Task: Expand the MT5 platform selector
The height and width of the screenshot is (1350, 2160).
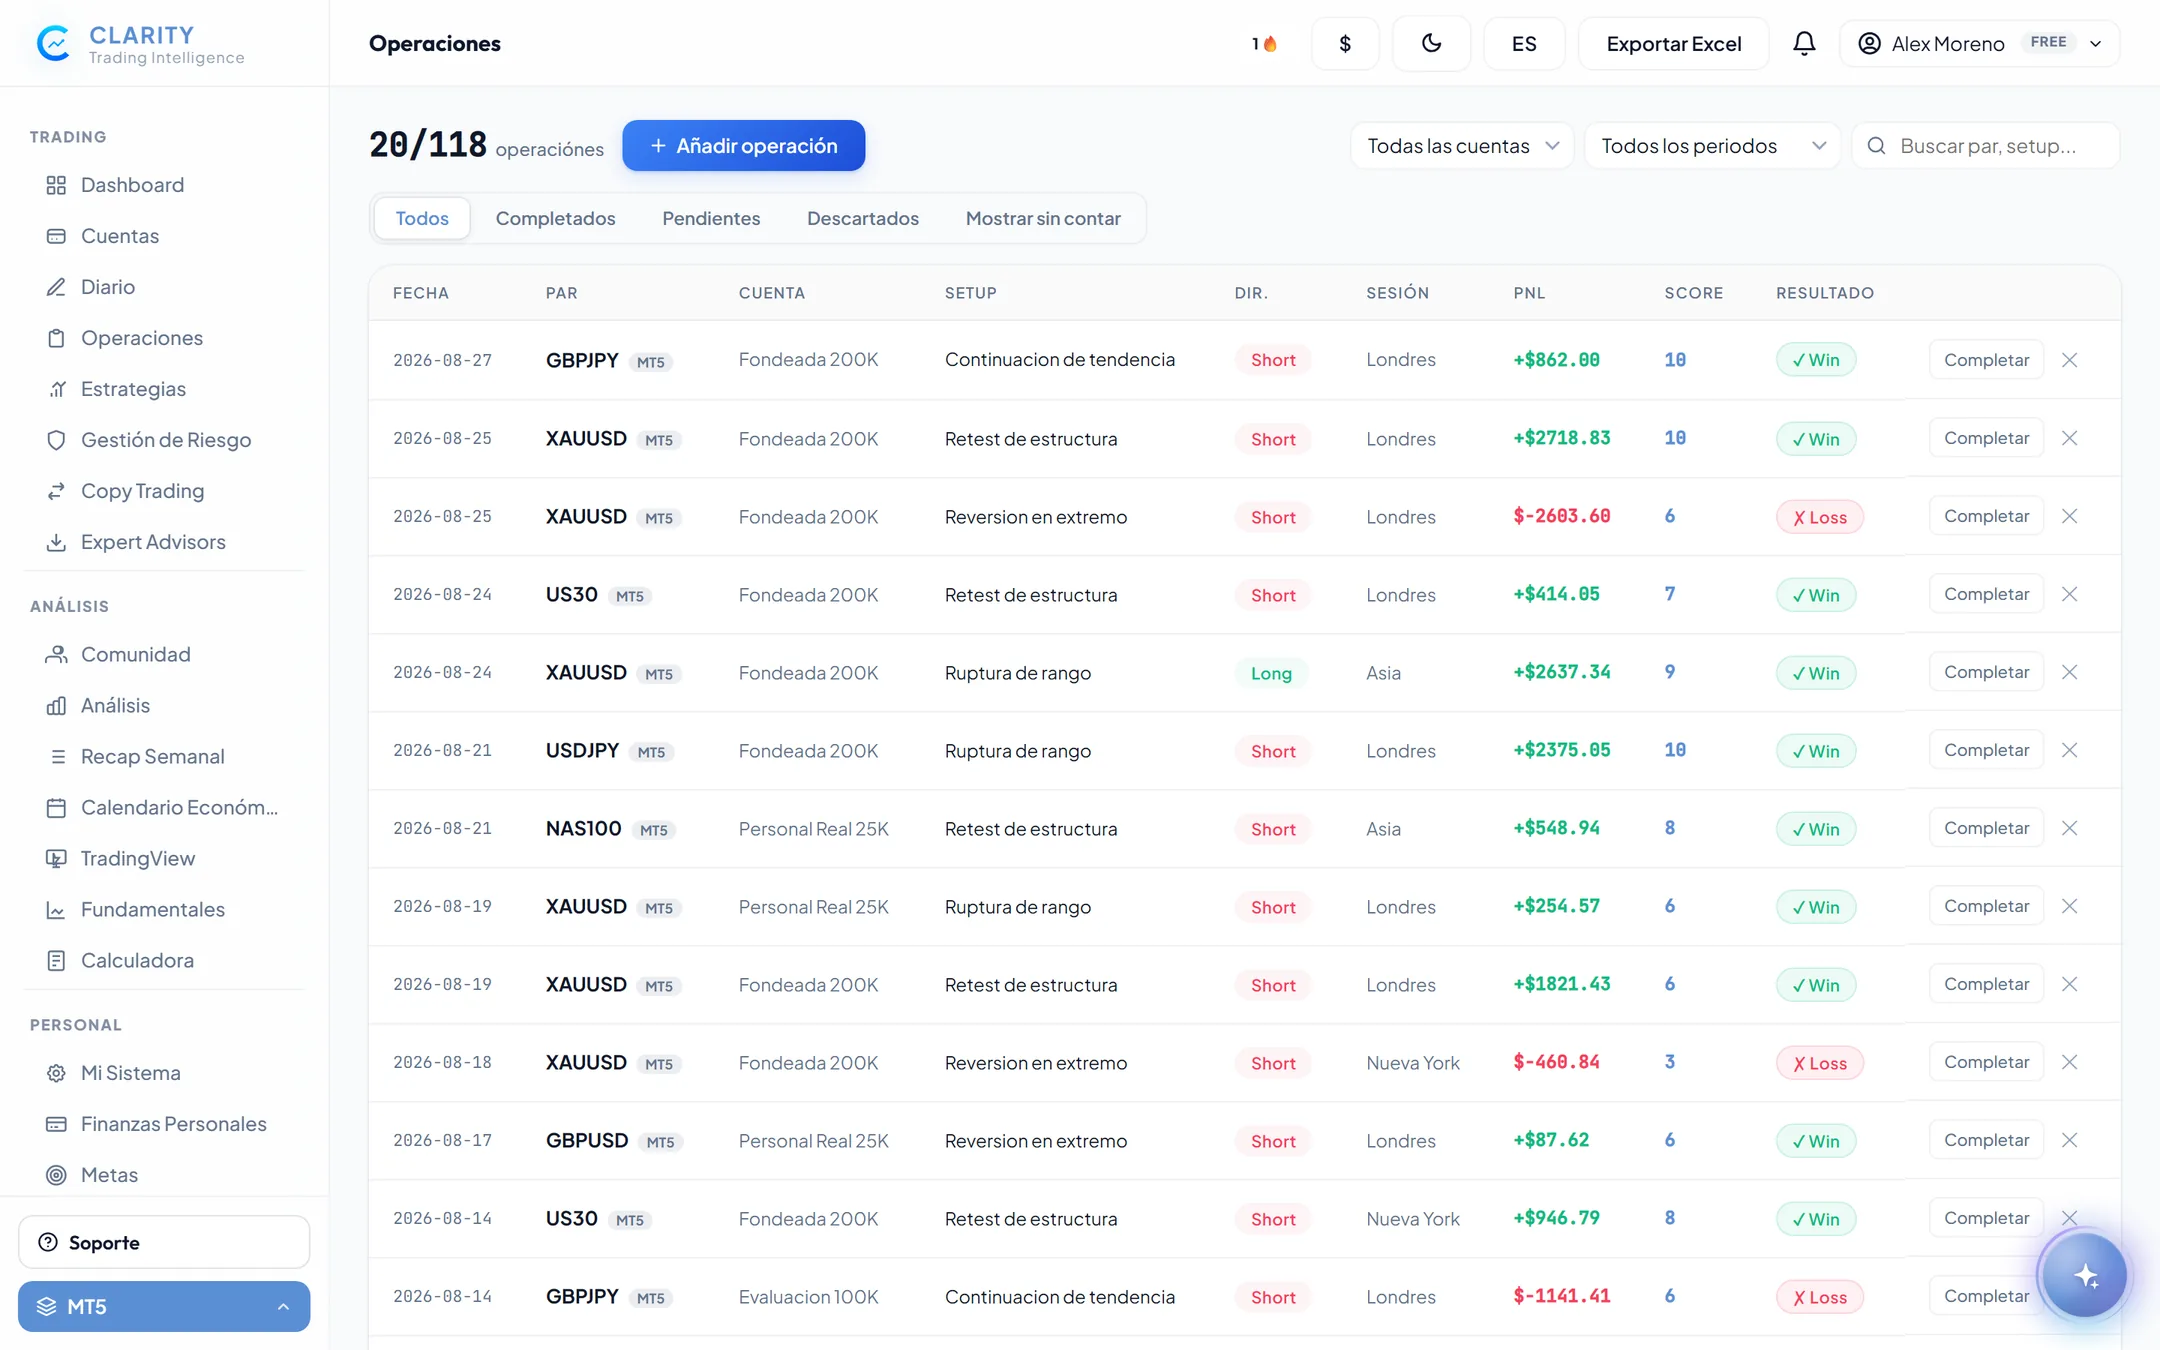Action: point(164,1306)
